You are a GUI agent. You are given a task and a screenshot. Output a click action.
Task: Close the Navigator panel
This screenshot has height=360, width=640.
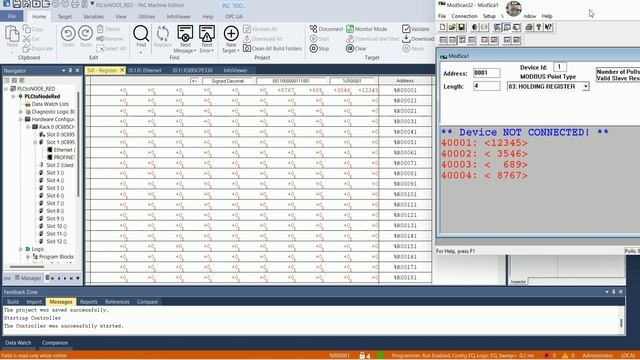78,71
